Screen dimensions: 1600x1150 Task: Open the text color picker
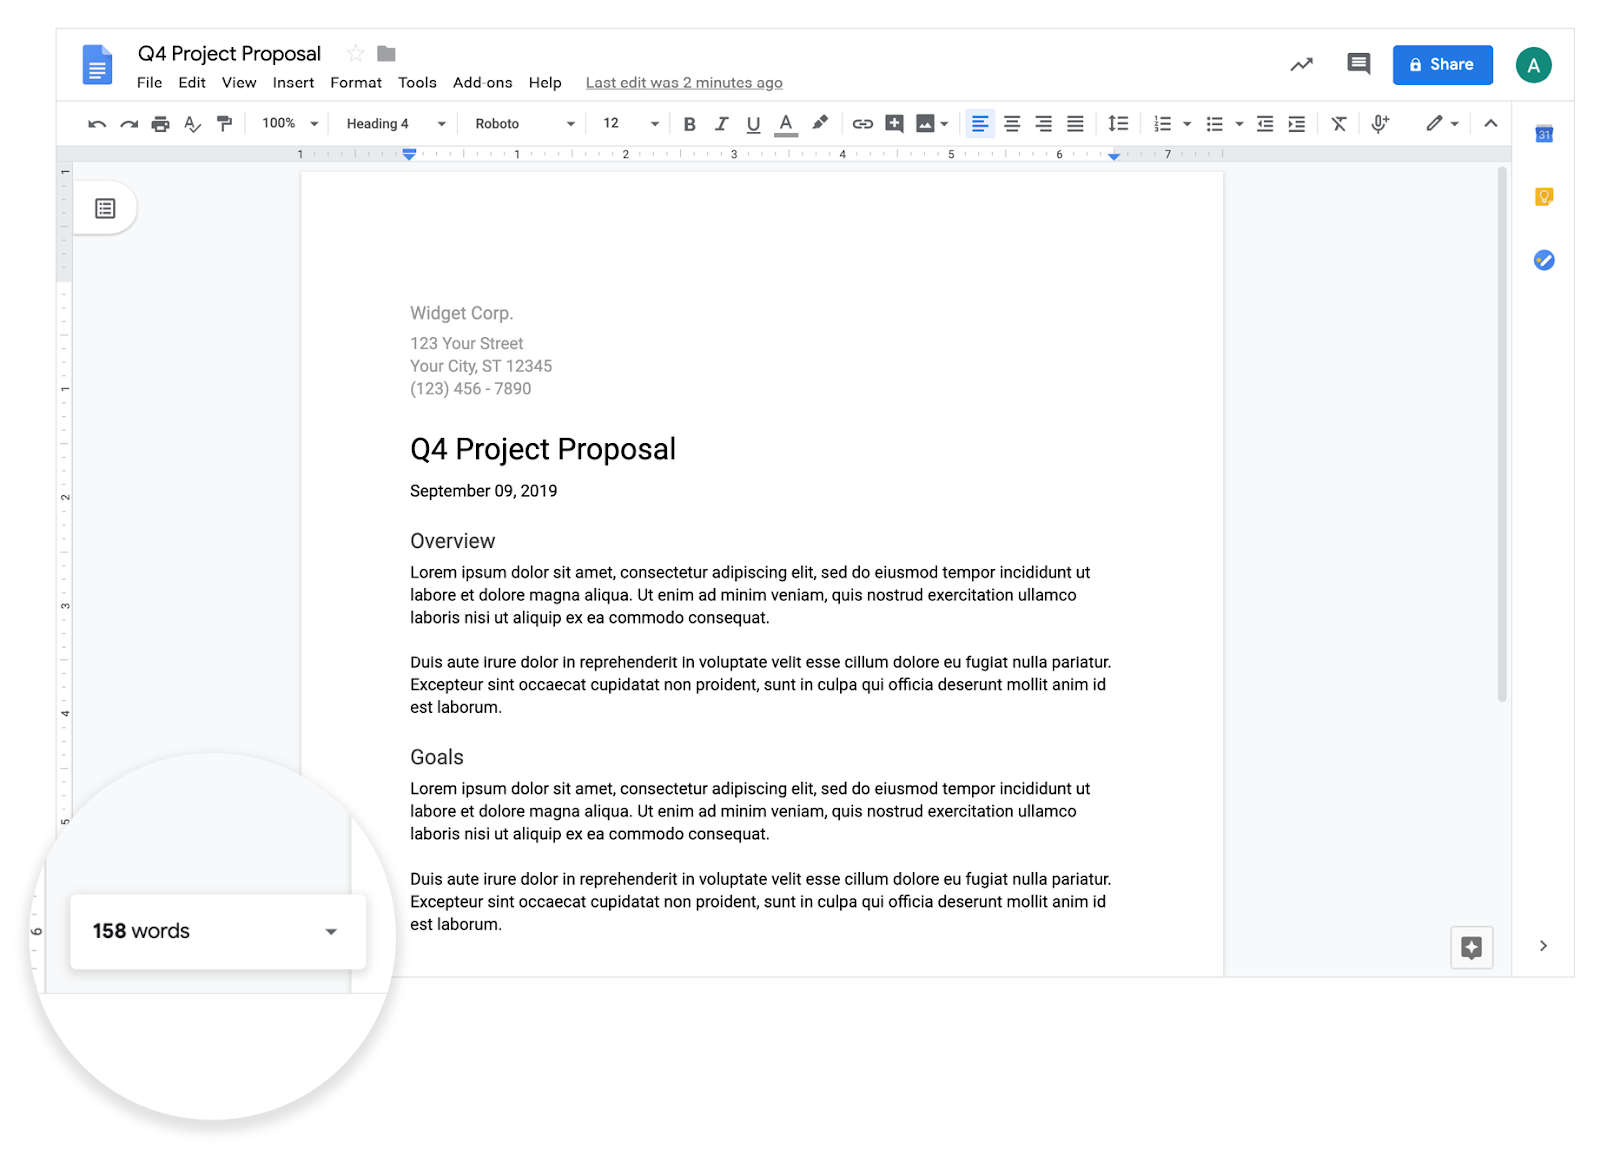click(786, 123)
